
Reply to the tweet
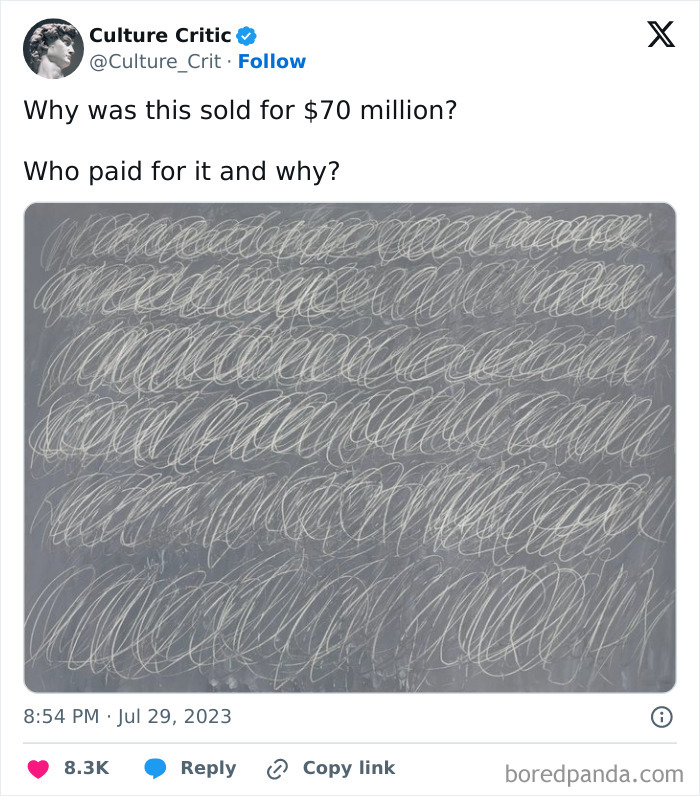(x=208, y=768)
